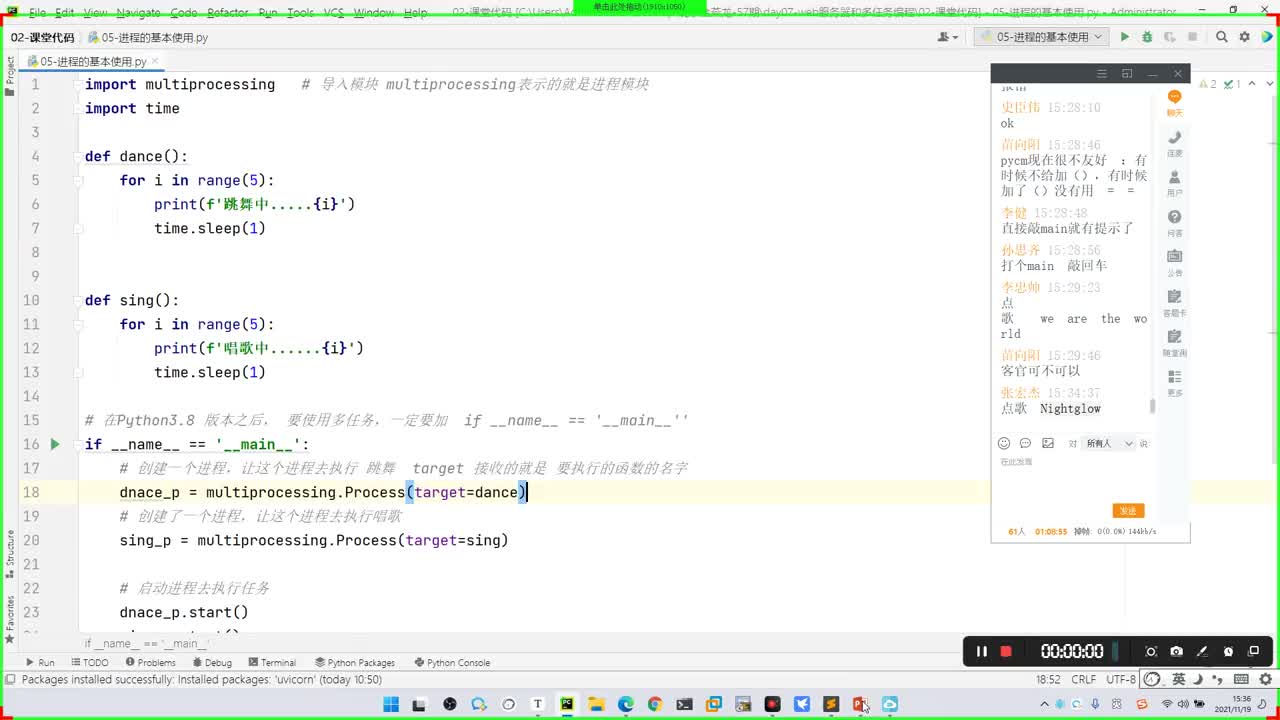Open the Python Console tool window
This screenshot has width=1280, height=720.
[451, 662]
